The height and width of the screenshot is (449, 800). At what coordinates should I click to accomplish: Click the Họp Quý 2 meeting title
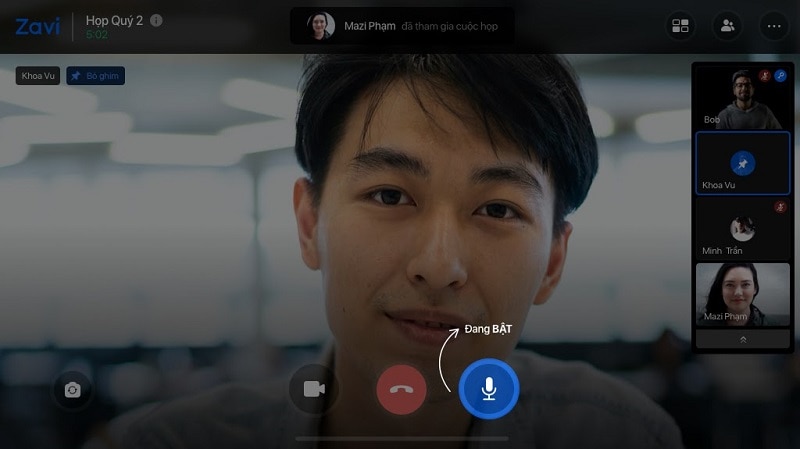(114, 20)
